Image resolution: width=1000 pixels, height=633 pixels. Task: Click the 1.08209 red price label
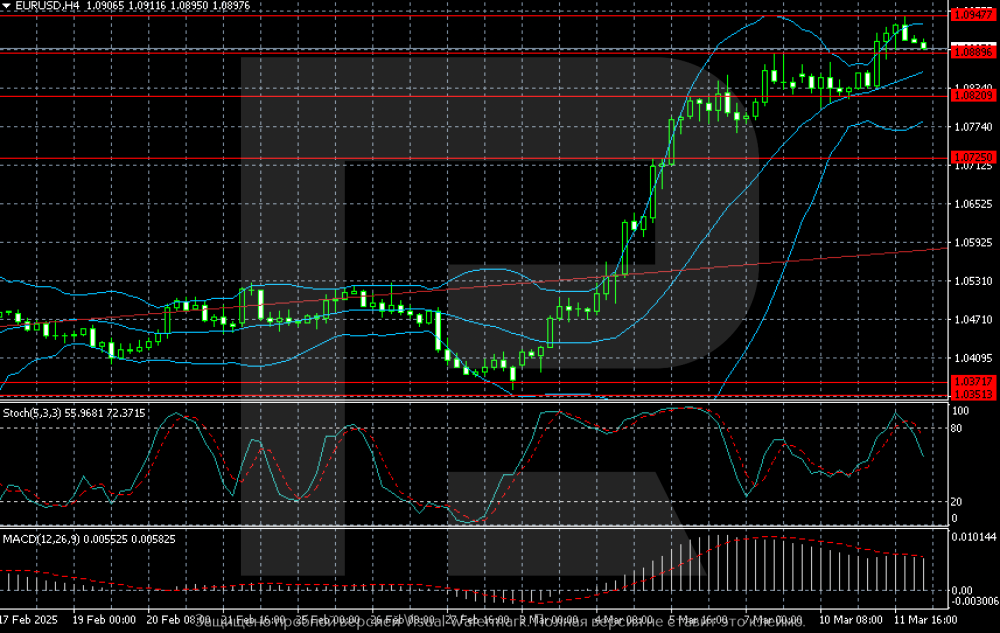point(972,96)
